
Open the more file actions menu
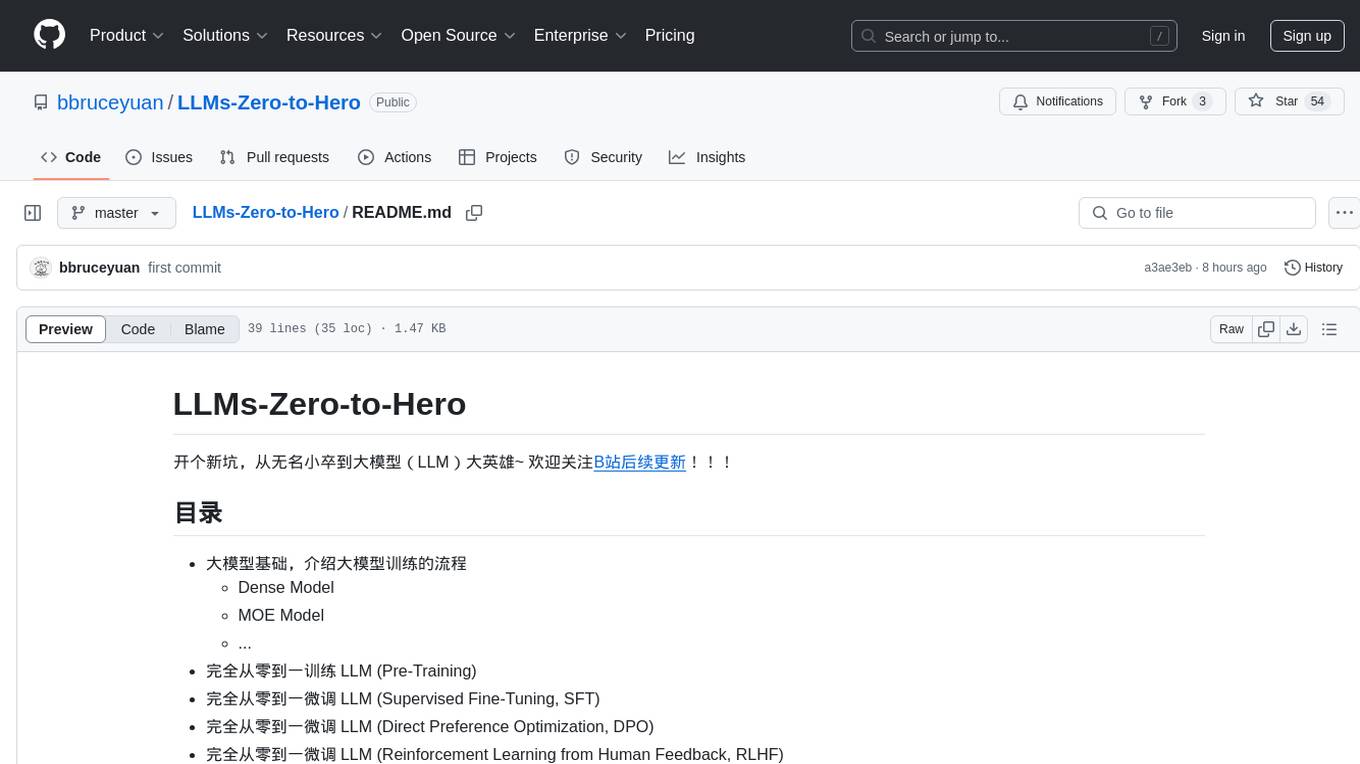1344,213
